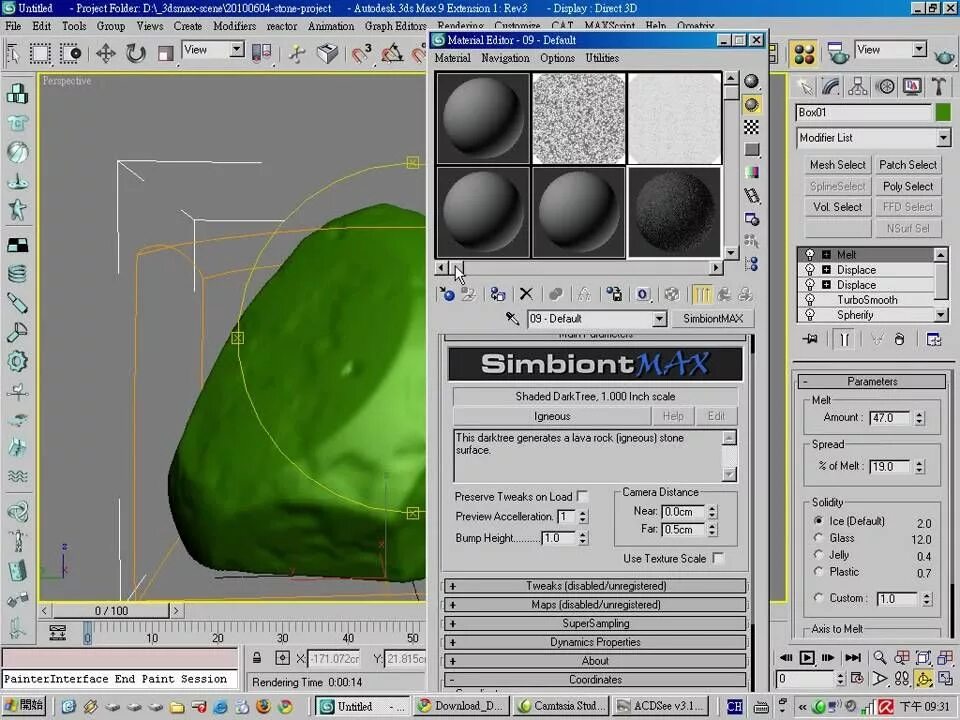Viewport: 960px width, 720px height.
Task: Click Show Map in Viewport icon
Action: (672, 294)
